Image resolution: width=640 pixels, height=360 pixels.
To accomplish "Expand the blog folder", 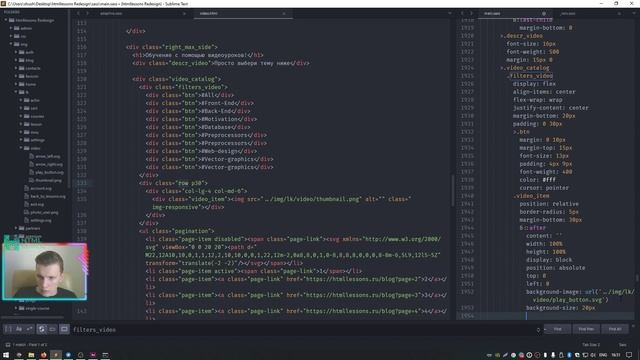I will click(x=16, y=60).
